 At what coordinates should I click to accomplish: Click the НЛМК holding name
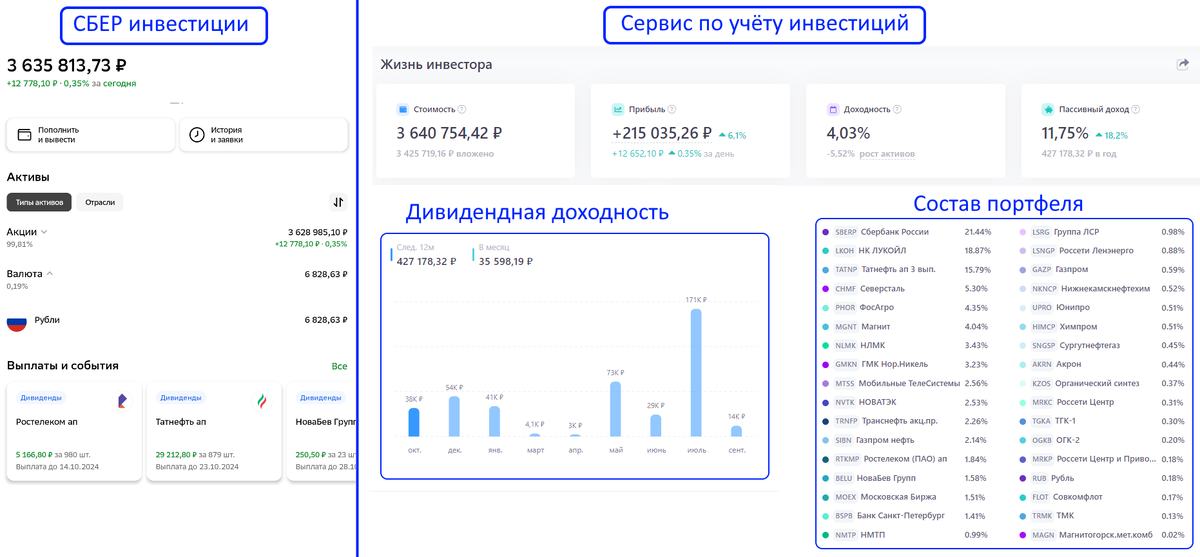(875, 346)
